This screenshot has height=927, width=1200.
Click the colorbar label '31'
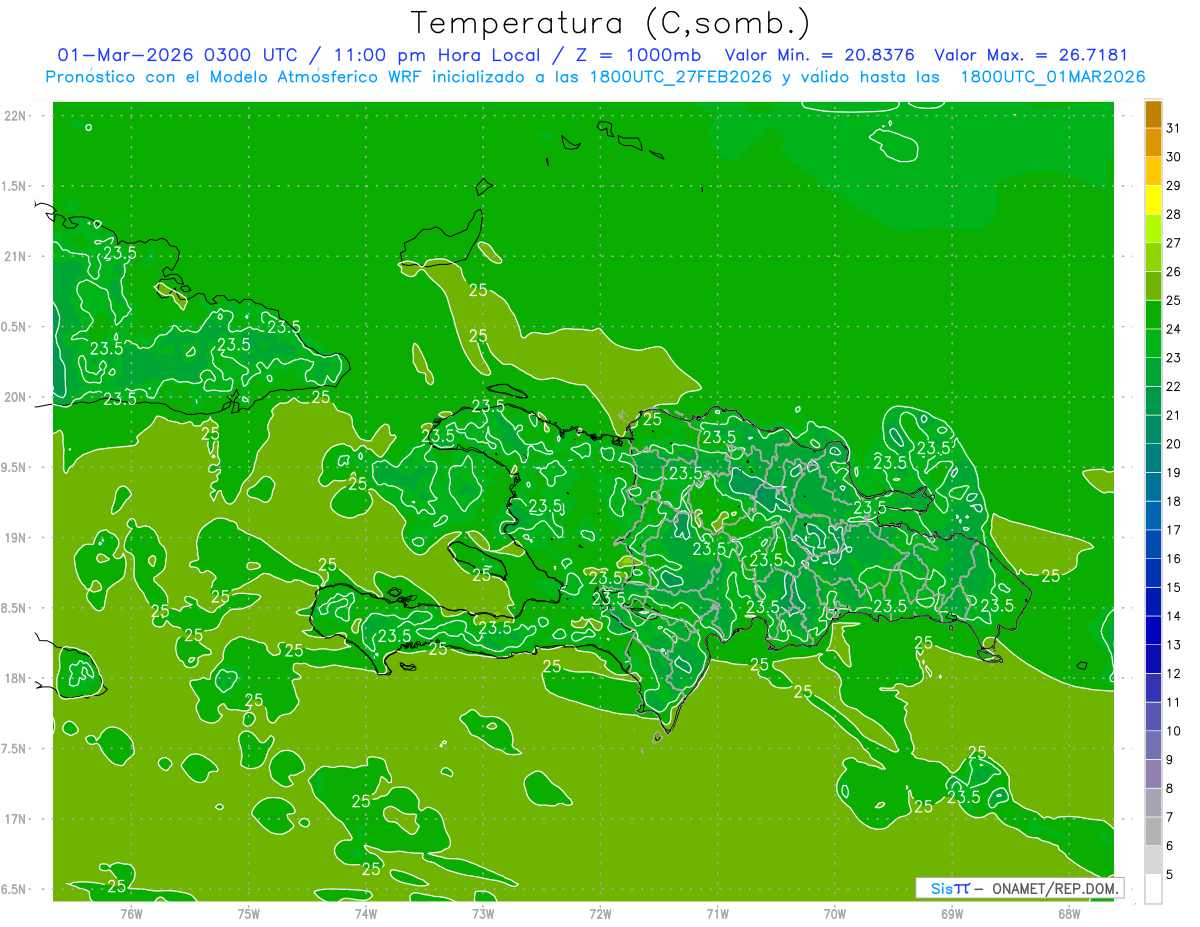1174,128
